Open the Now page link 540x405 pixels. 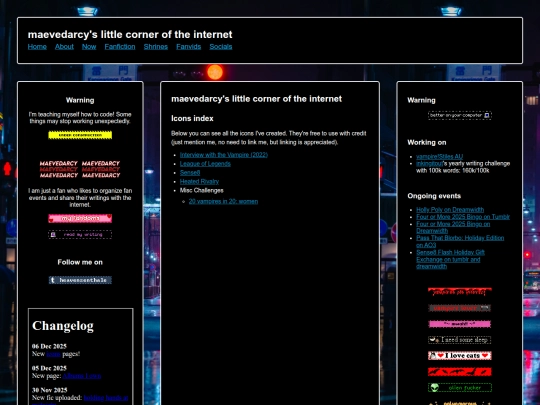(x=89, y=46)
